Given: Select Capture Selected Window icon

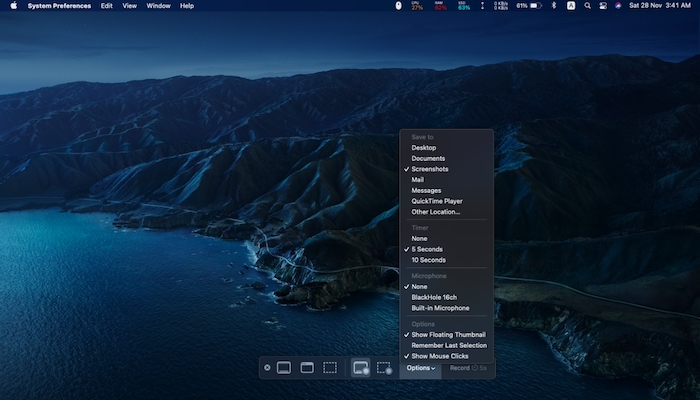Looking at the screenshot, I should pos(307,368).
